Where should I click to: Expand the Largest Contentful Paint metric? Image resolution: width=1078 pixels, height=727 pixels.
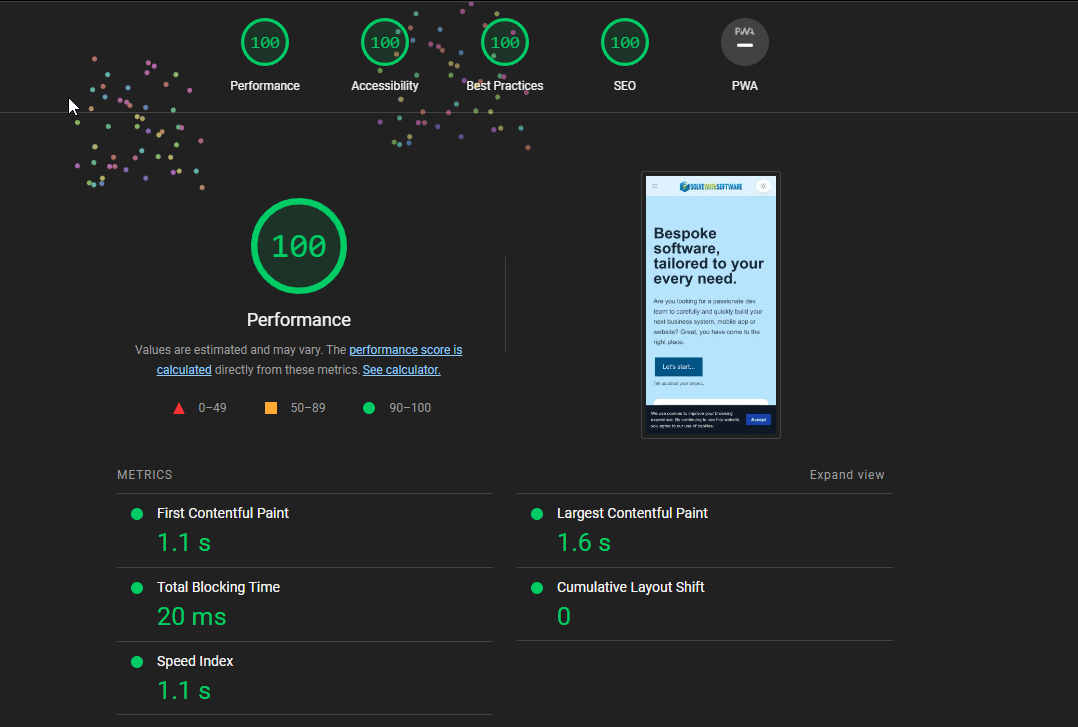coord(632,513)
